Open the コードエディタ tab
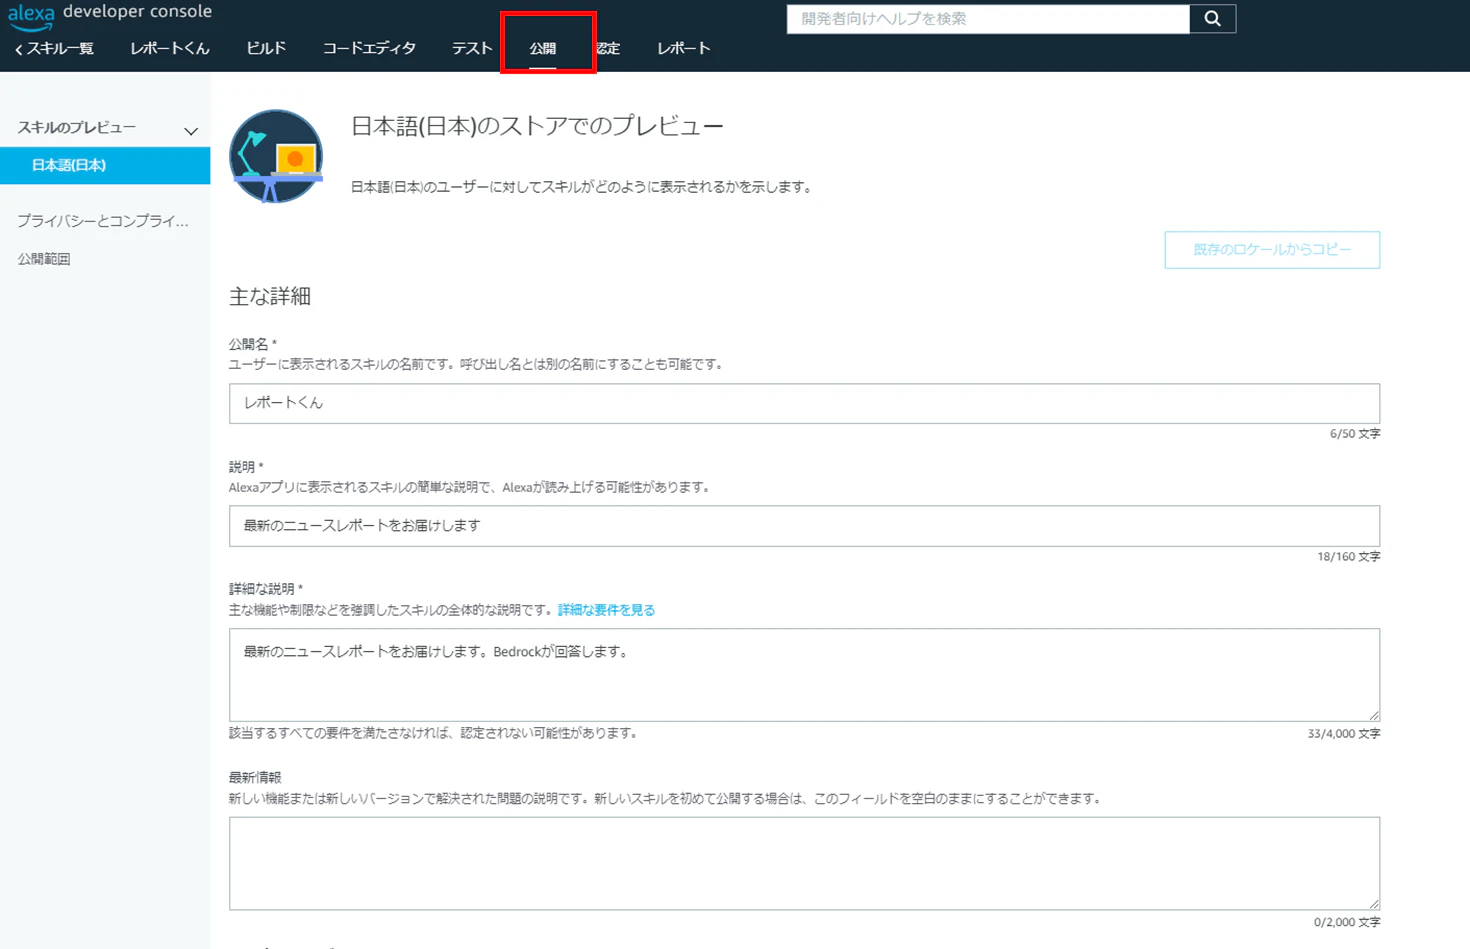The height and width of the screenshot is (949, 1470). pyautogui.click(x=369, y=48)
